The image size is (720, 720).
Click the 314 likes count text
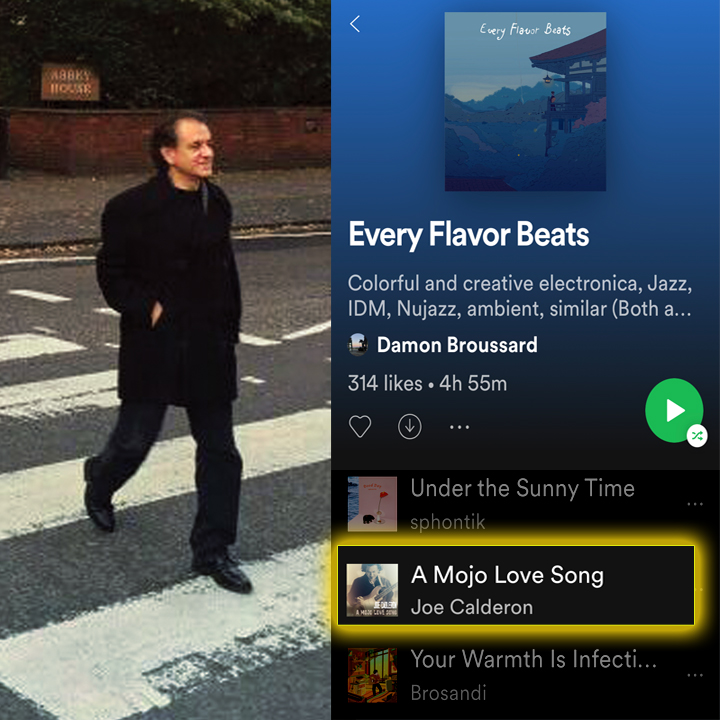tap(385, 383)
